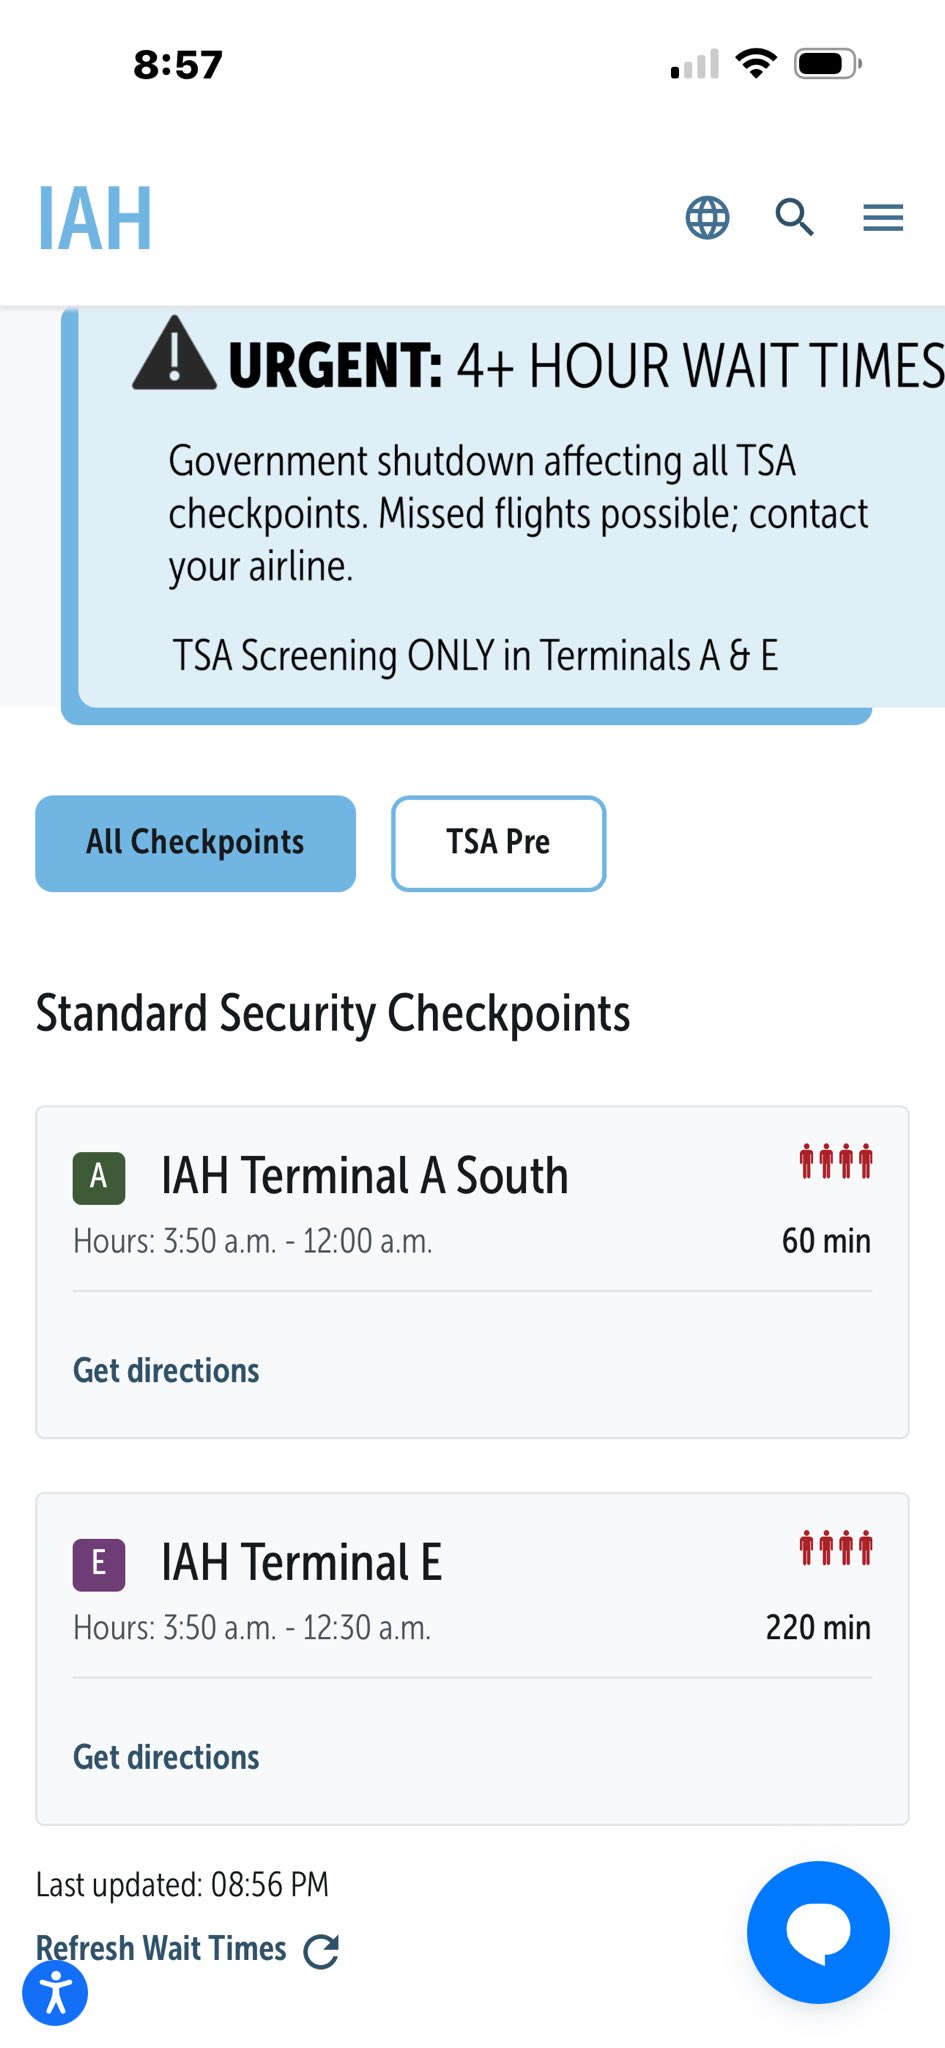Tap the urgent warning triangle icon
The width and height of the screenshot is (945, 2048).
[x=174, y=354]
